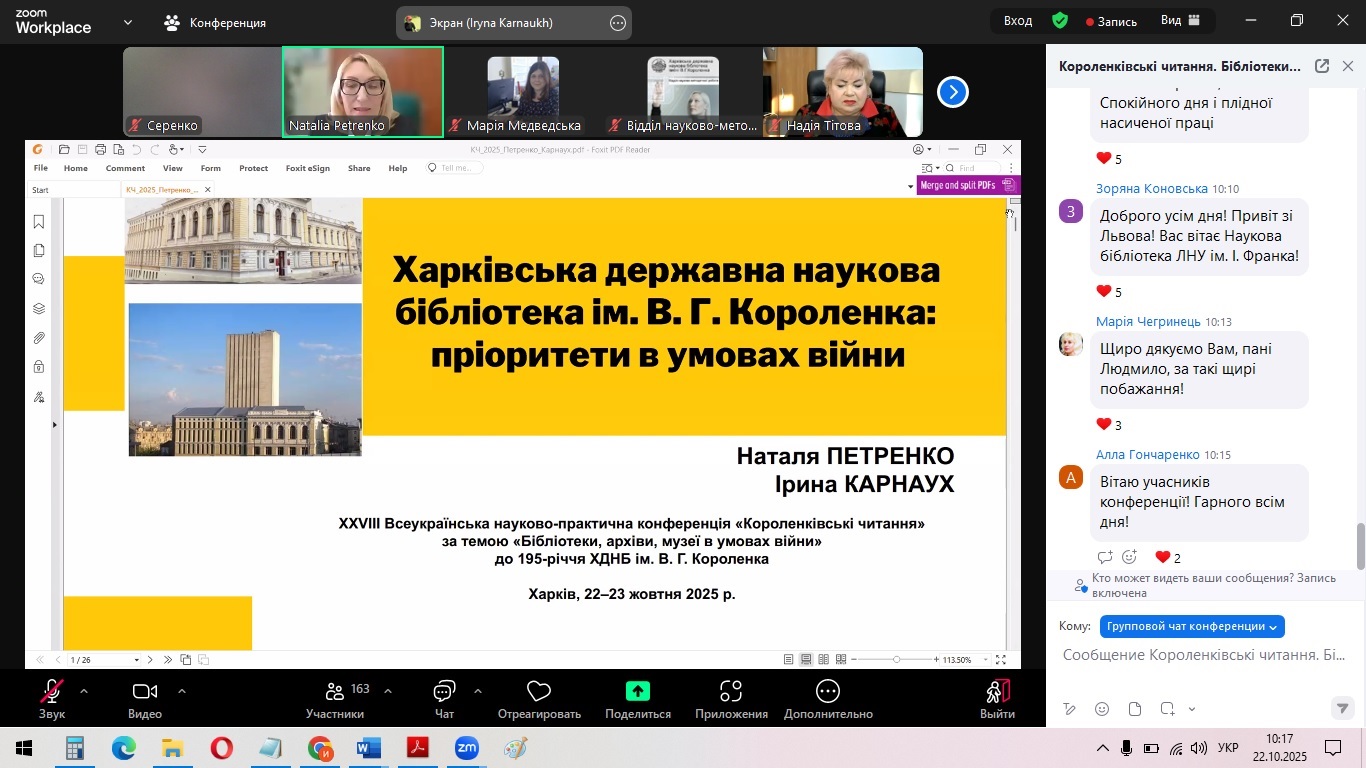Switch to the Start tab

[x=38, y=188]
